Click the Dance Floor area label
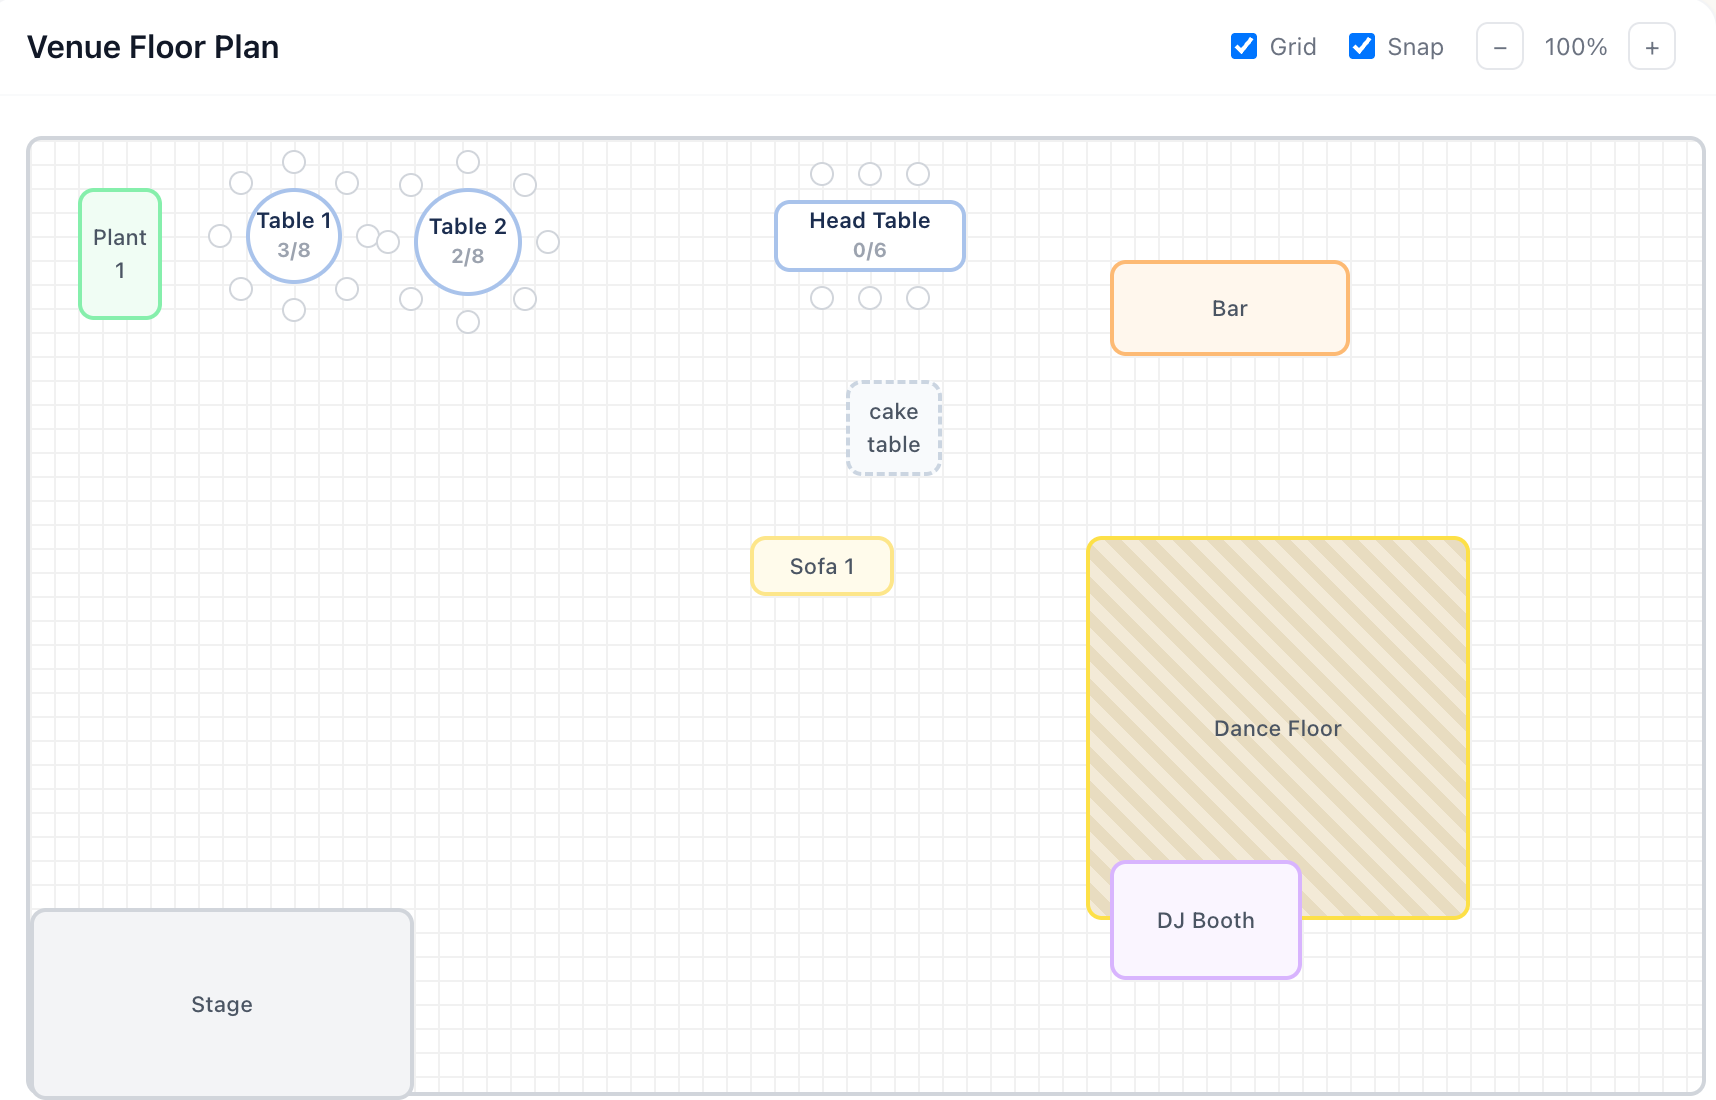1716x1100 pixels. pos(1278,728)
